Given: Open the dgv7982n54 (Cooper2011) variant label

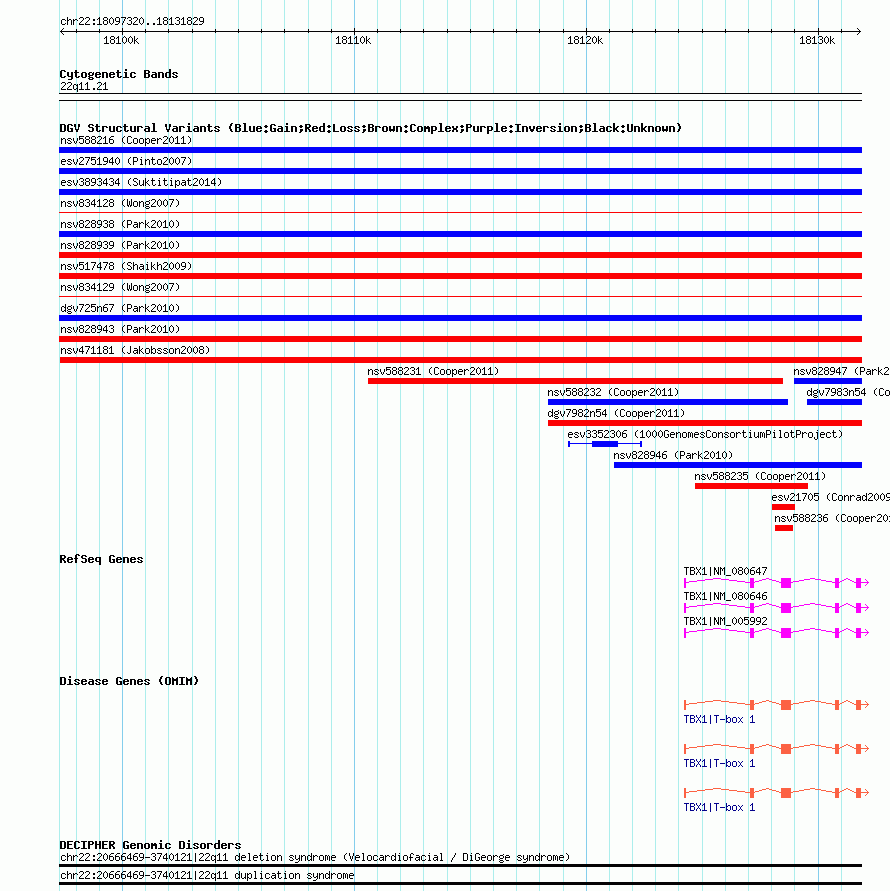Looking at the screenshot, I should pyautogui.click(x=616, y=414).
